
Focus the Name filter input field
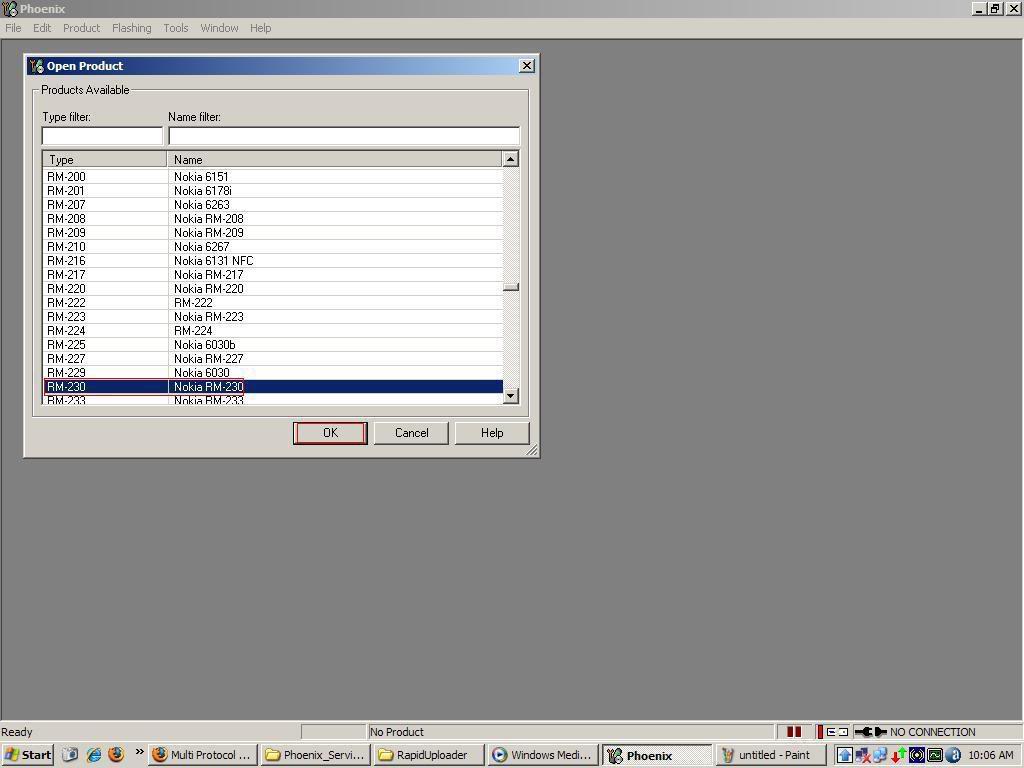[344, 136]
